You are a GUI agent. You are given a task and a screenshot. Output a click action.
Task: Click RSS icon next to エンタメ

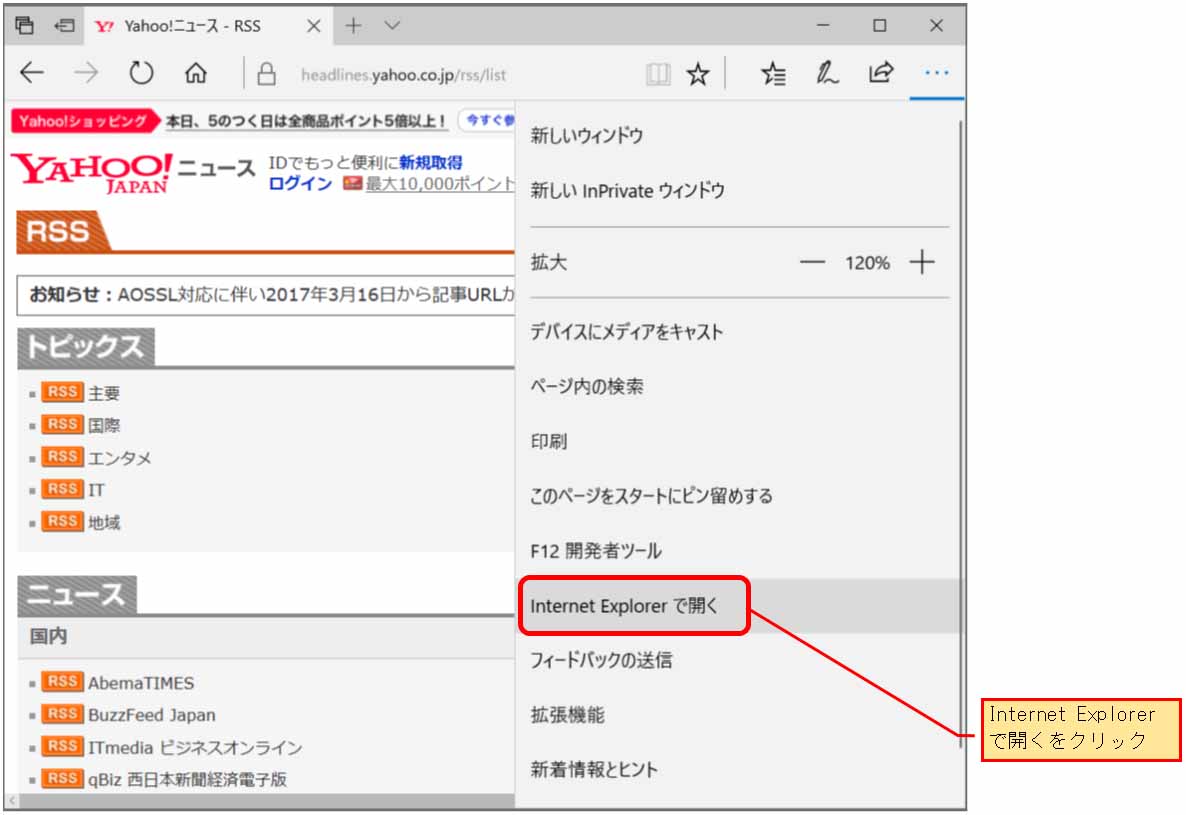click(x=62, y=457)
